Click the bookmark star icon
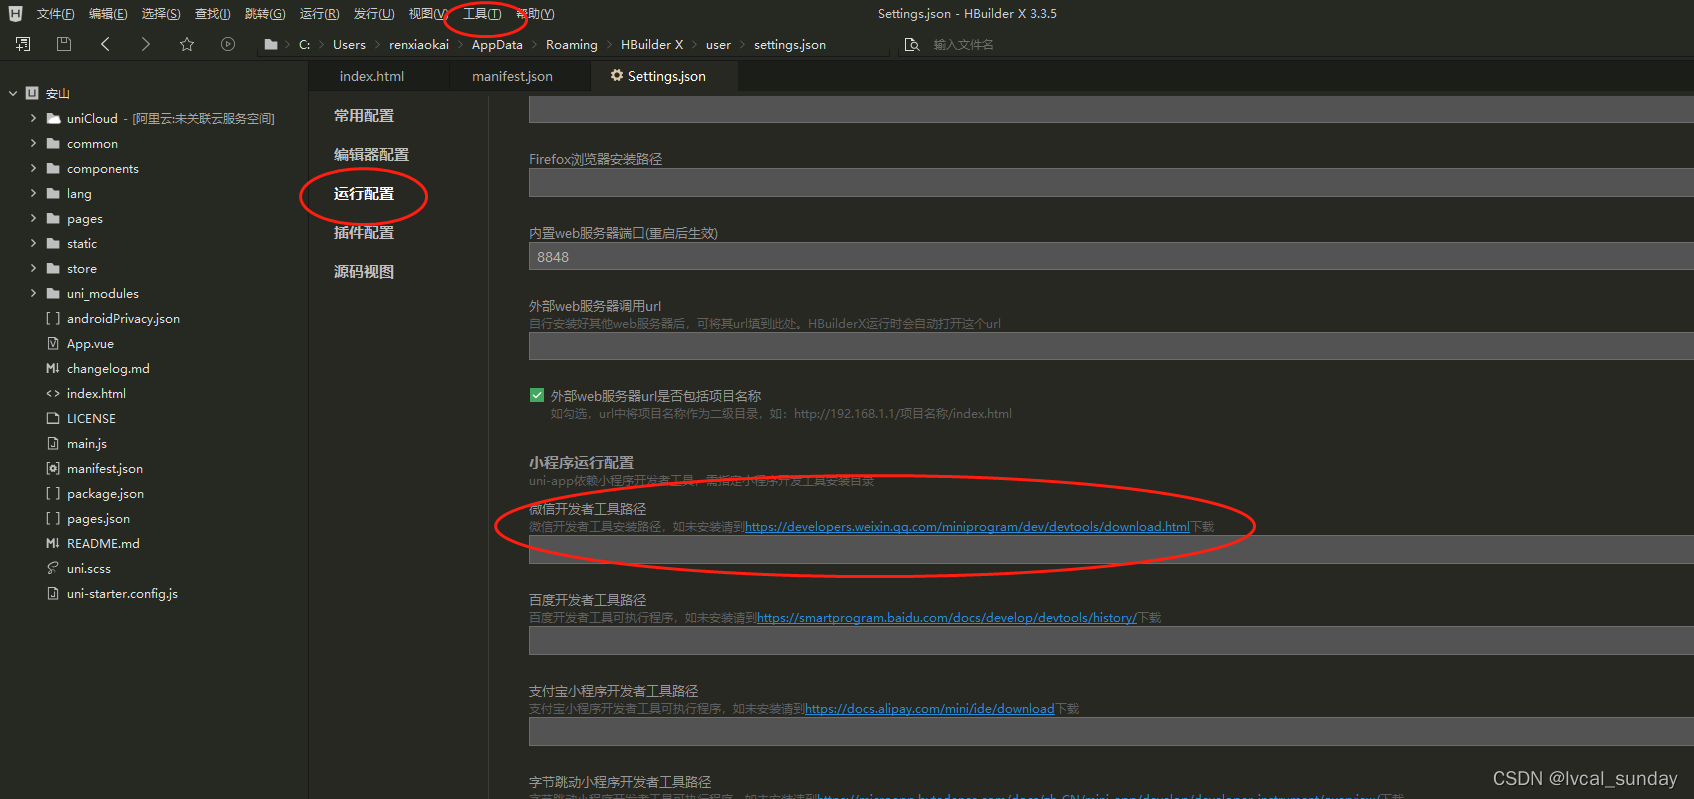Viewport: 1694px width, 799px height. pos(187,44)
